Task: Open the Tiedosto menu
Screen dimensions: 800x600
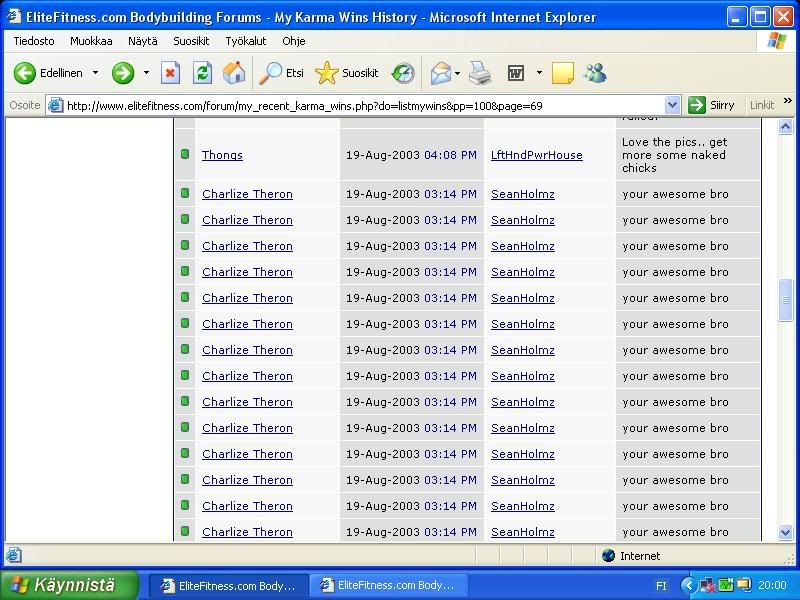Action: pos(34,41)
